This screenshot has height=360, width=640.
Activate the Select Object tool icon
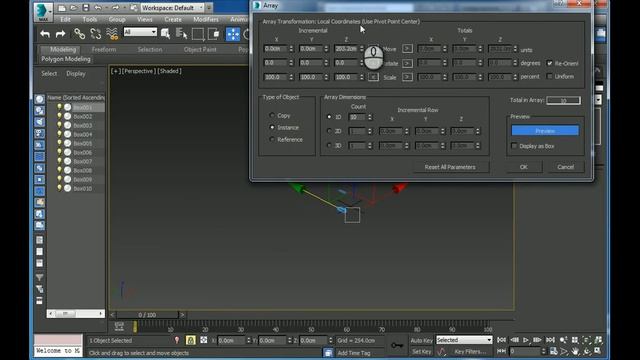coord(165,34)
